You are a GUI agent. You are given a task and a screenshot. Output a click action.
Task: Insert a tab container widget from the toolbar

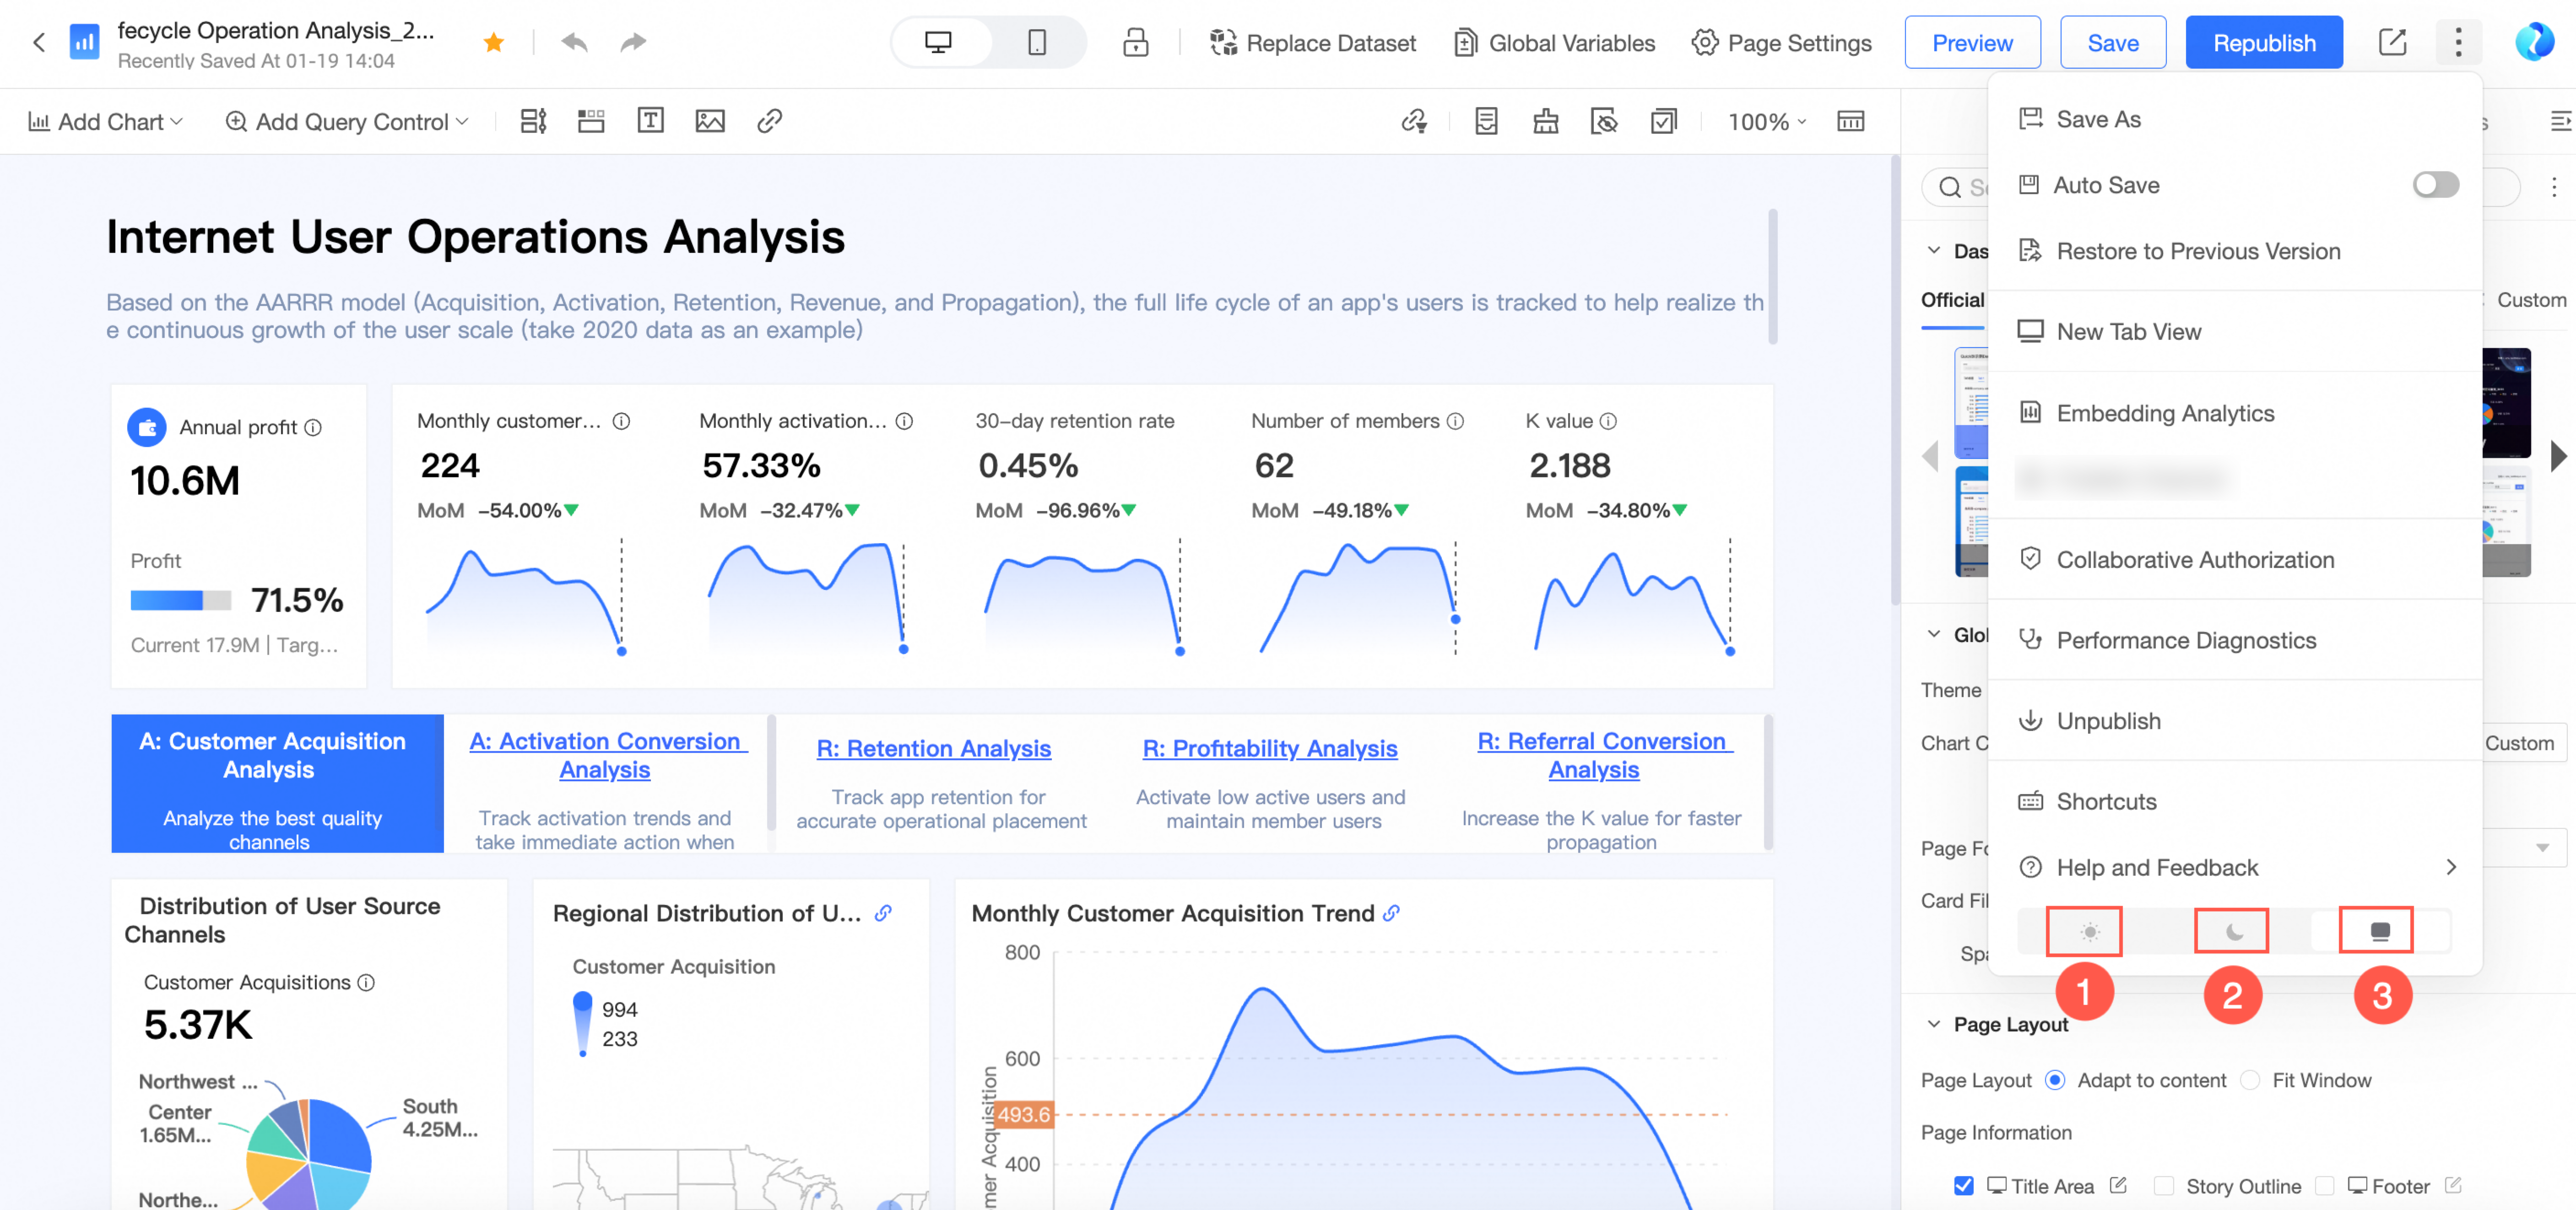coord(591,121)
